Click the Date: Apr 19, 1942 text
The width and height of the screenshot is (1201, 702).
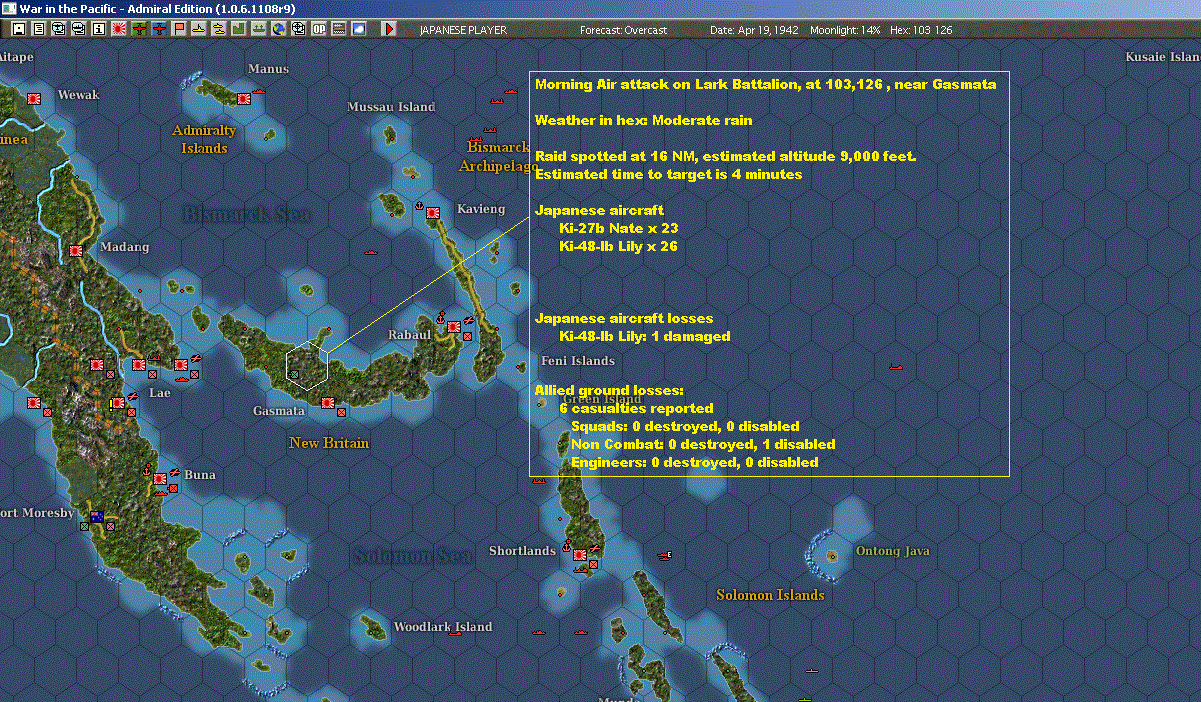point(754,30)
